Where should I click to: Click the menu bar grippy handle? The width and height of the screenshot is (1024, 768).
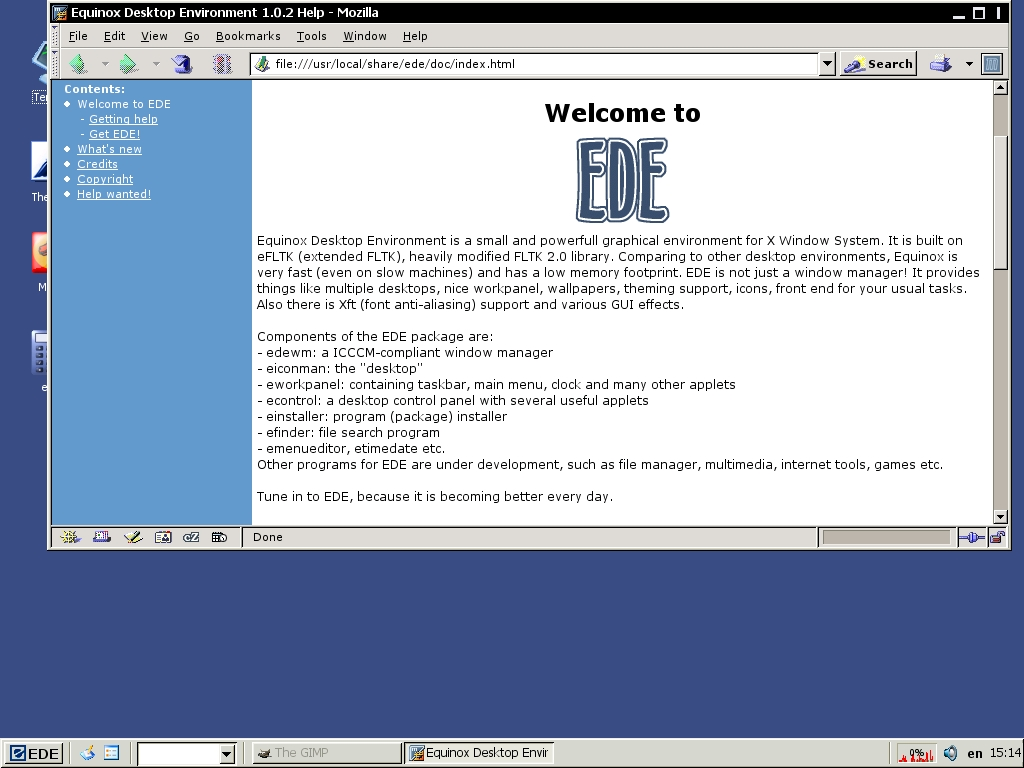56,36
